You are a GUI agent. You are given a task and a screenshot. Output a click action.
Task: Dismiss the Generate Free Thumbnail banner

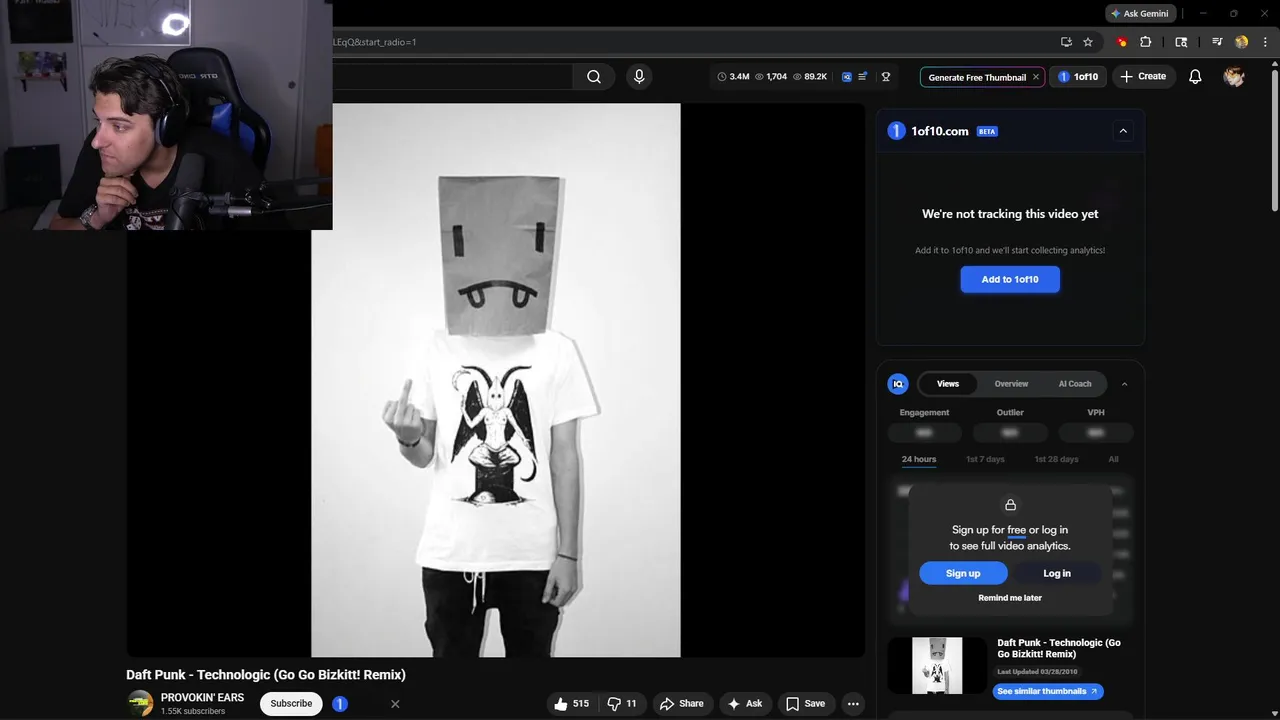pyautogui.click(x=1036, y=77)
